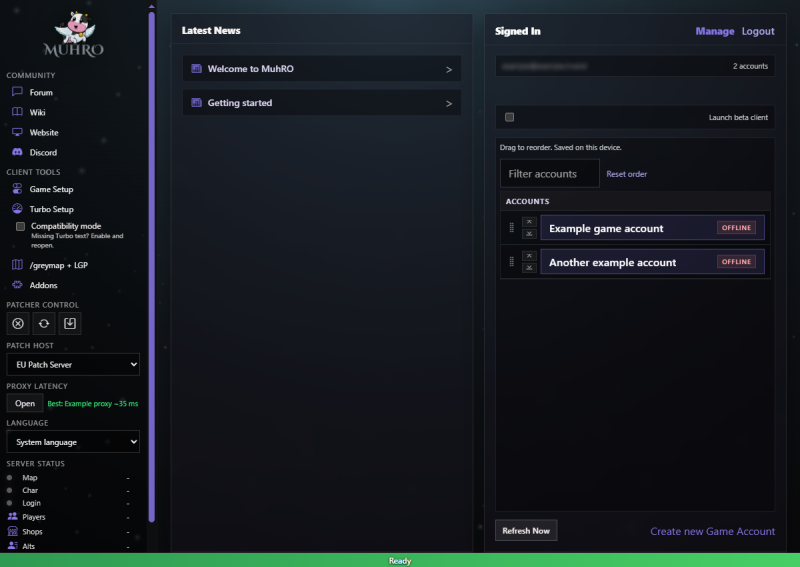Open the /greymap + LGP entry
Image resolution: width=800 pixels, height=567 pixels.
(59, 265)
